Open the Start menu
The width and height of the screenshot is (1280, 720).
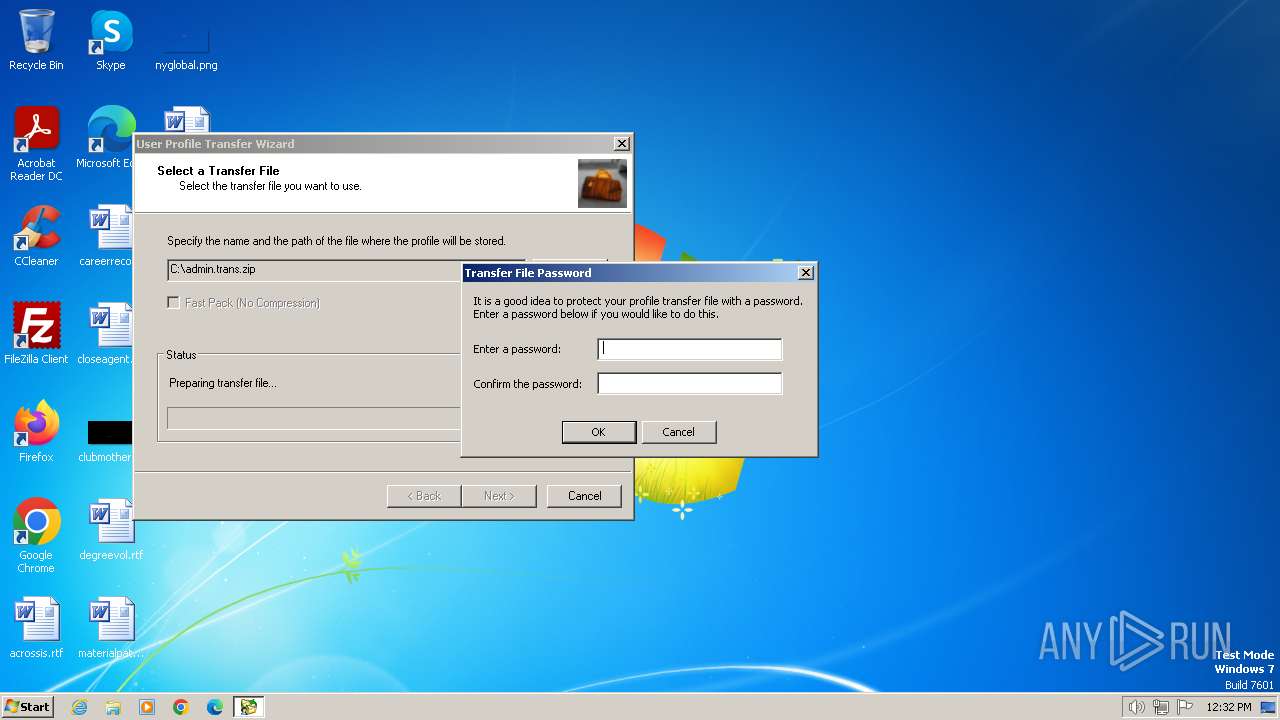pyautogui.click(x=28, y=707)
